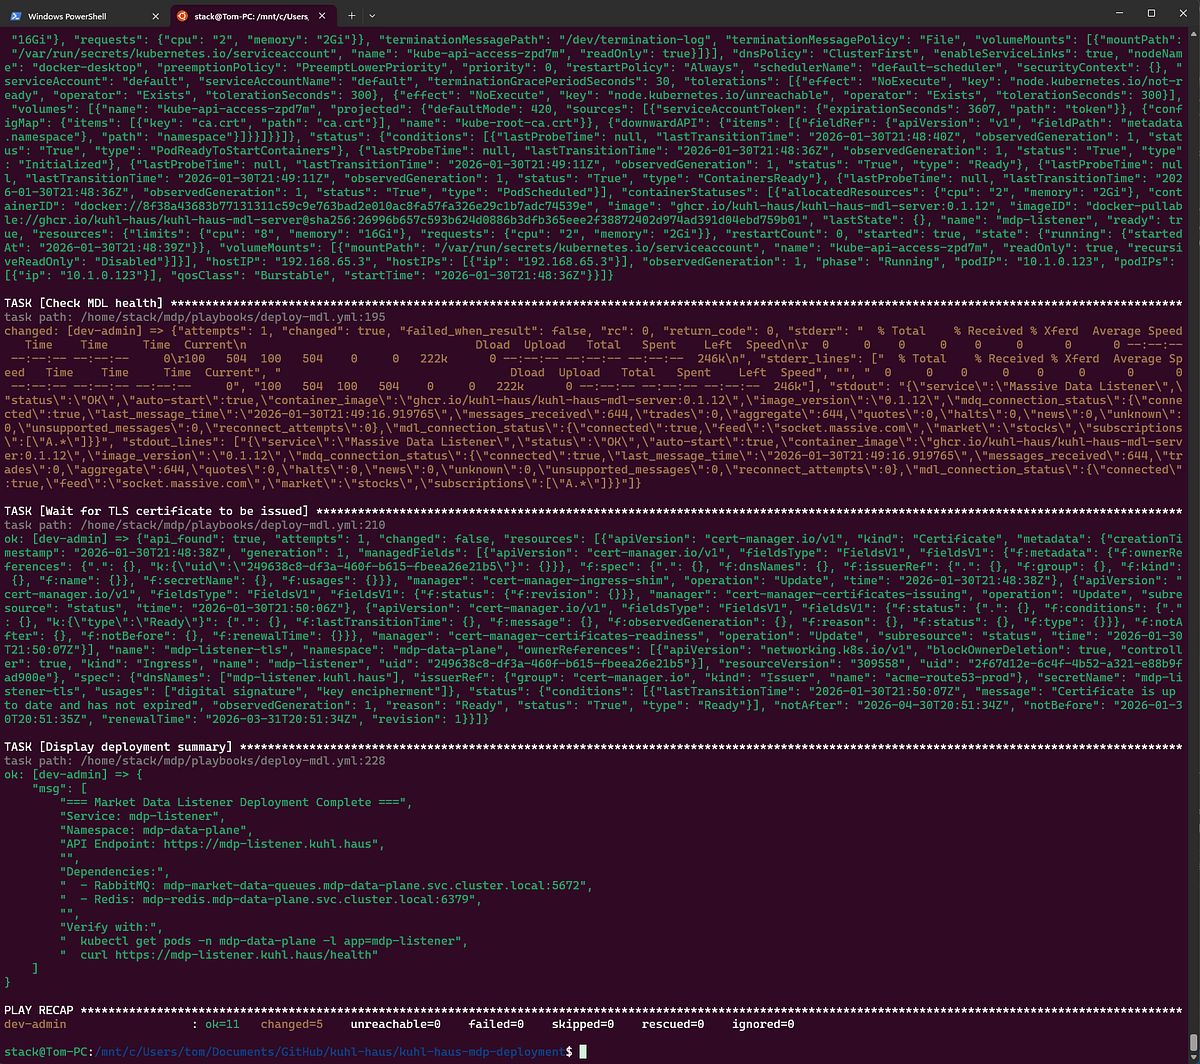Close the stack@Tom-PC tab
1200x1064 pixels.
pyautogui.click(x=322, y=16)
